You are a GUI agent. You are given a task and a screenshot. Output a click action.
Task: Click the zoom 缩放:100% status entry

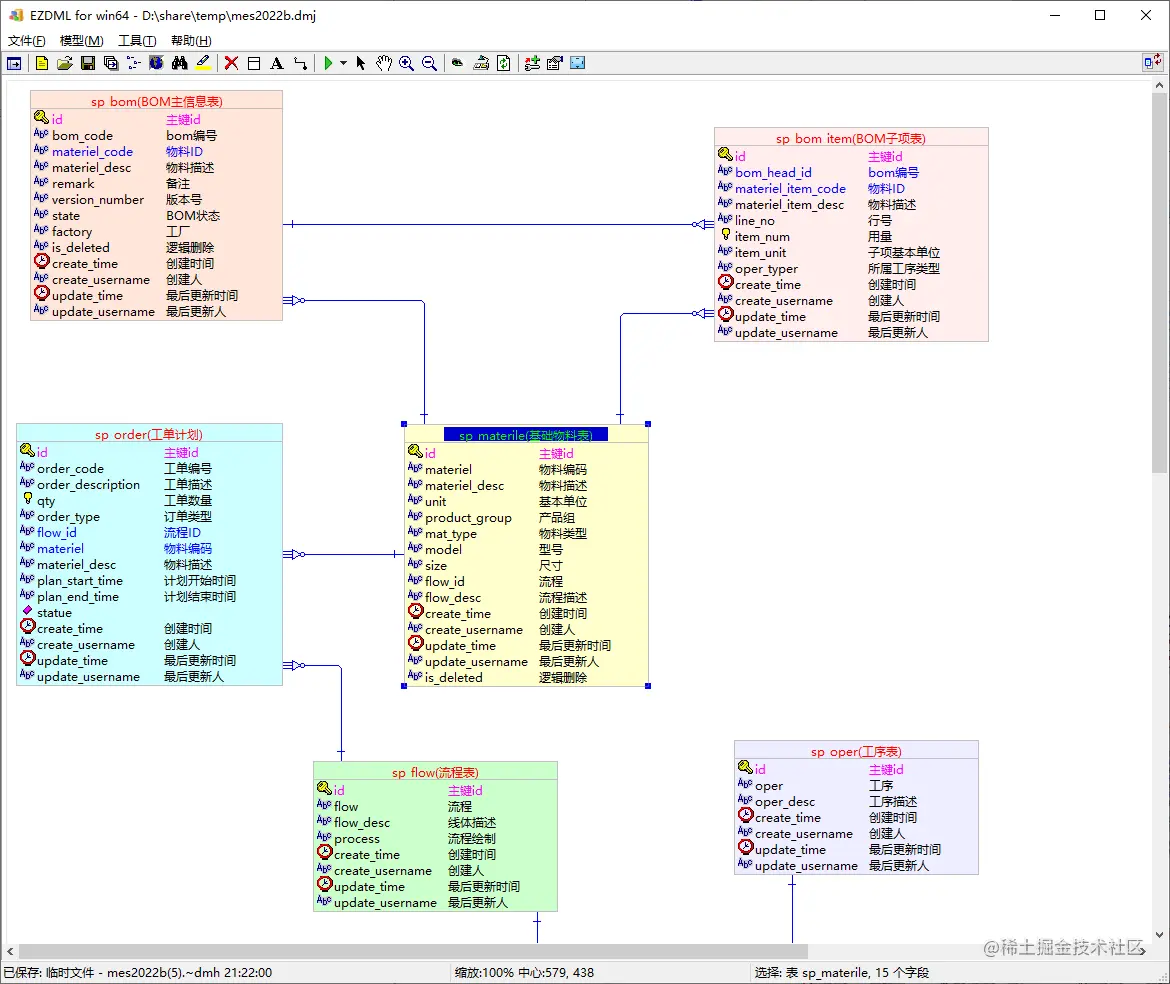click(x=484, y=973)
